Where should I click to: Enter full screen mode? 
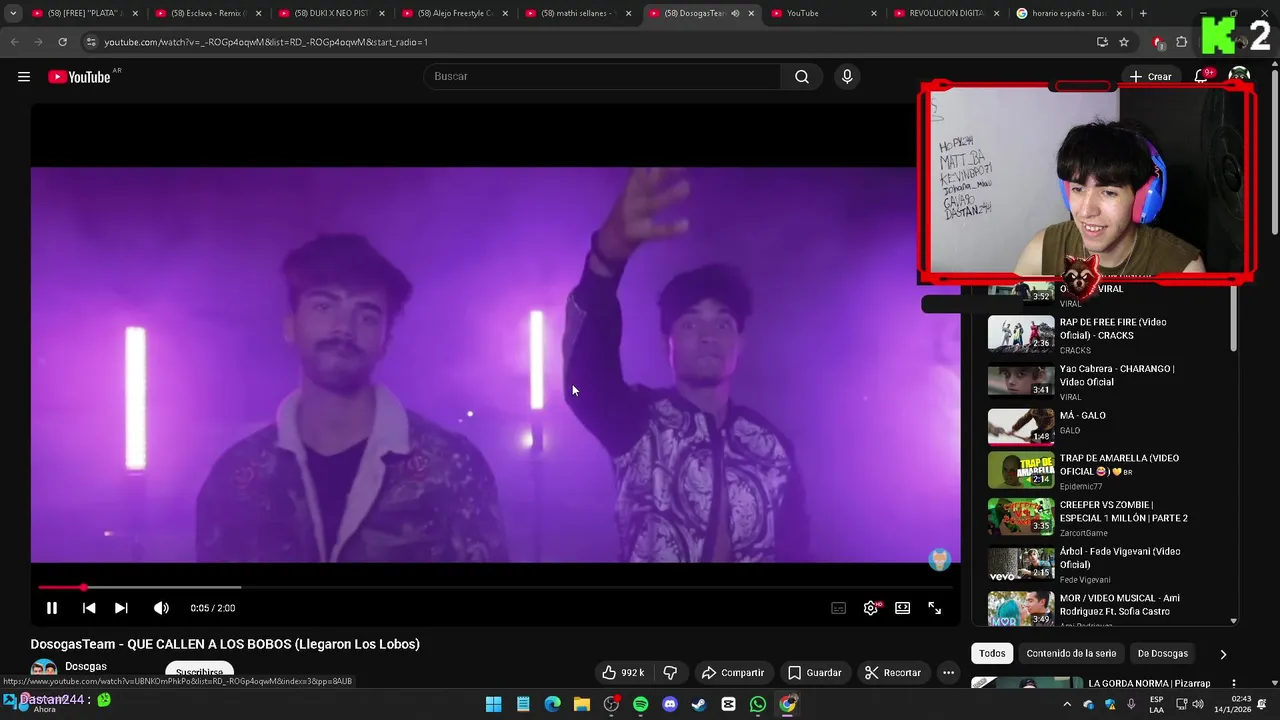tap(935, 608)
